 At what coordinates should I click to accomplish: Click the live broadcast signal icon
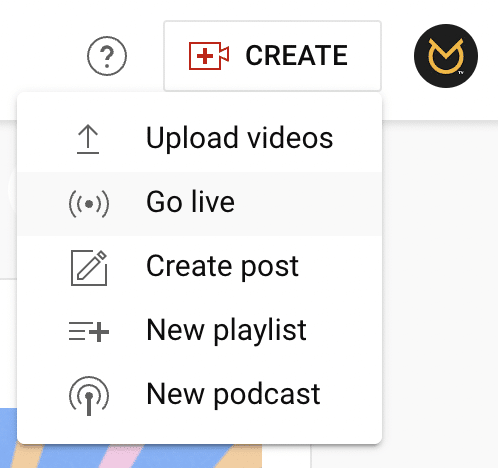click(x=89, y=203)
